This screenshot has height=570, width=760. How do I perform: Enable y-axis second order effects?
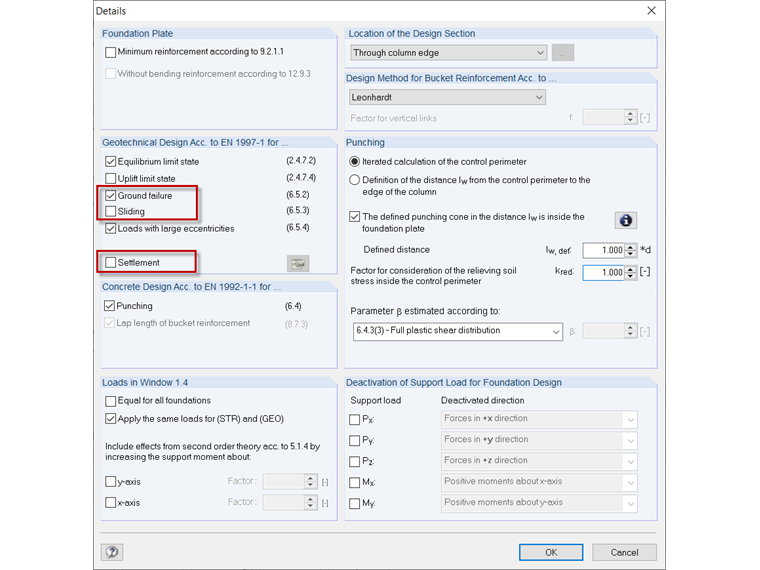tap(111, 482)
